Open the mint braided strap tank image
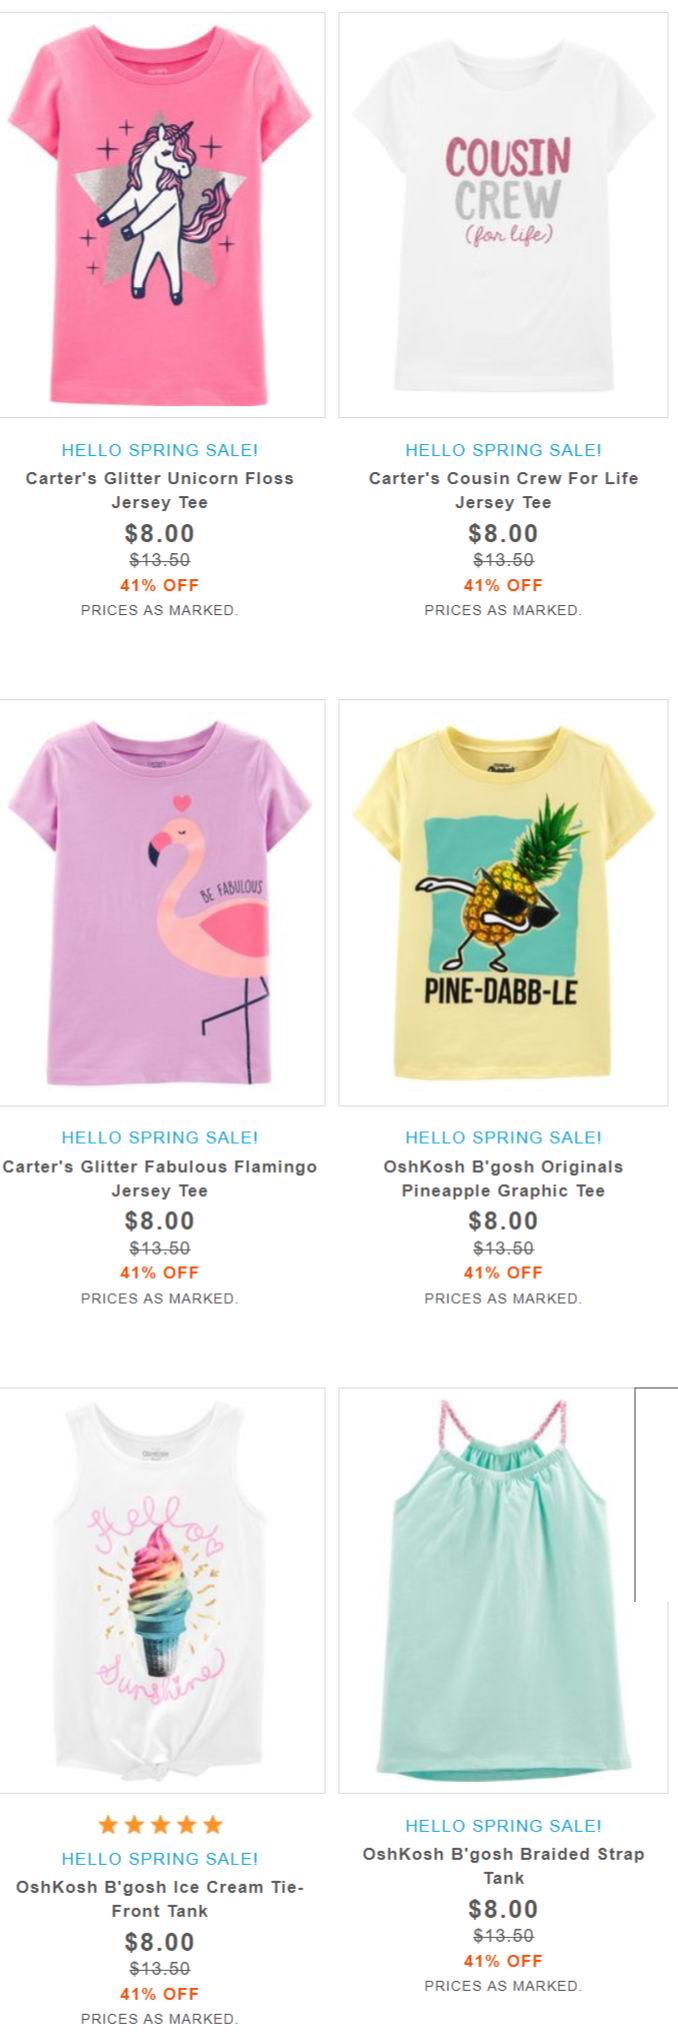 (503, 1590)
